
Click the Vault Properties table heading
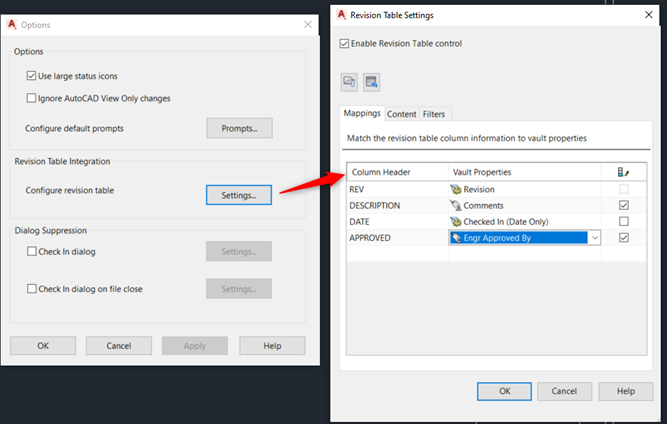(x=524, y=172)
